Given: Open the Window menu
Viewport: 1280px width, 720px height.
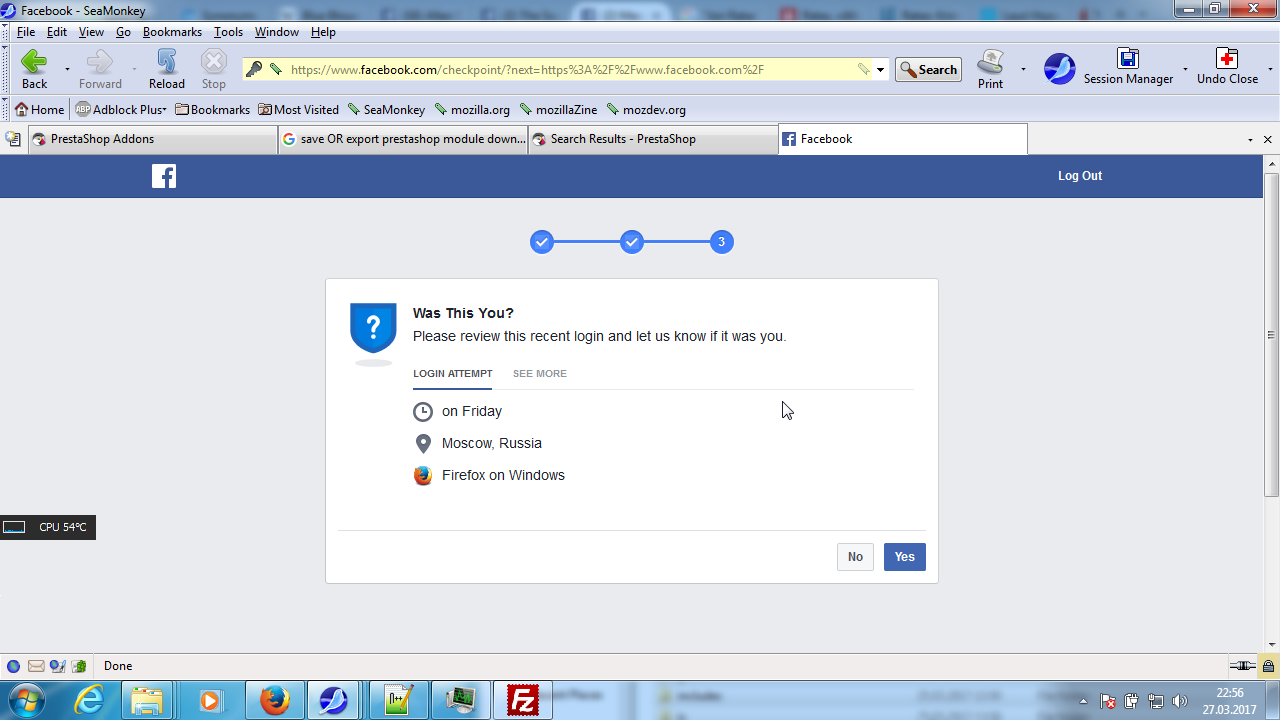Looking at the screenshot, I should (277, 32).
